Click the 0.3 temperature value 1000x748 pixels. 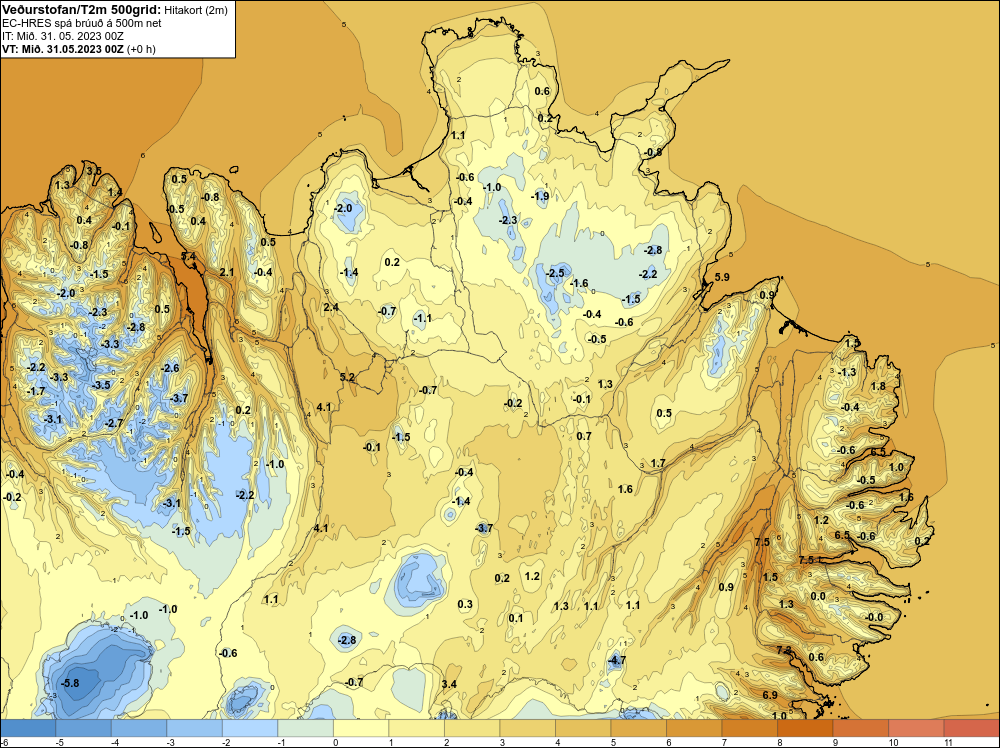pos(466,605)
